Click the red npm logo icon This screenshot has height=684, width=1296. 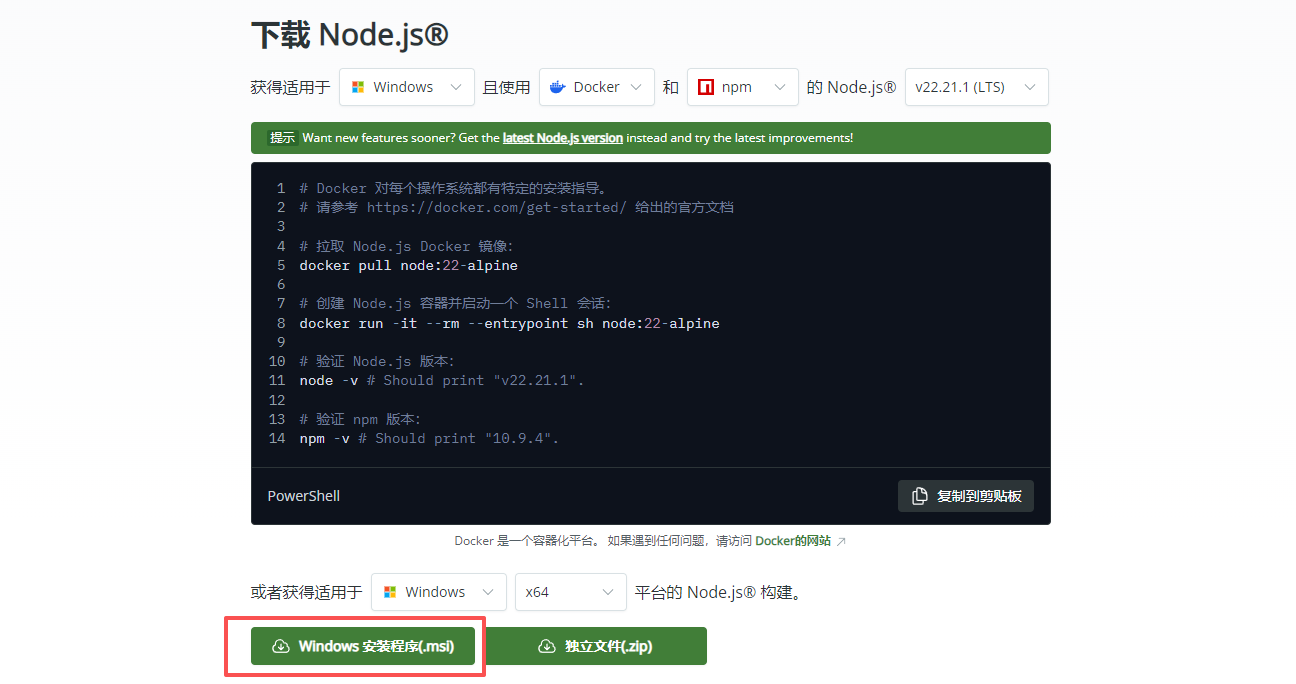pos(706,87)
